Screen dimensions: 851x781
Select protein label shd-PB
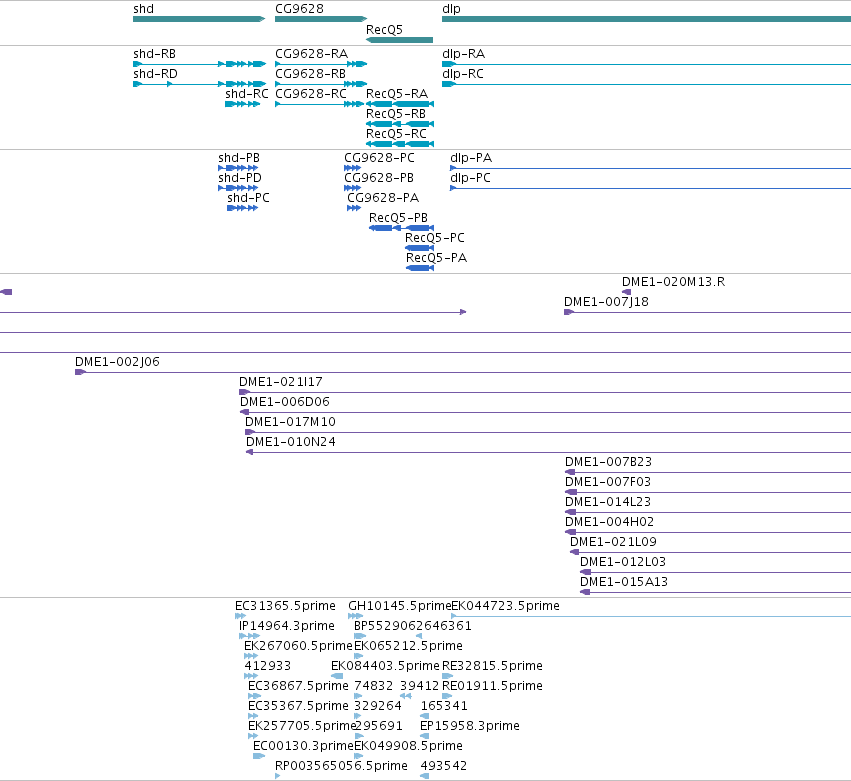point(239,158)
